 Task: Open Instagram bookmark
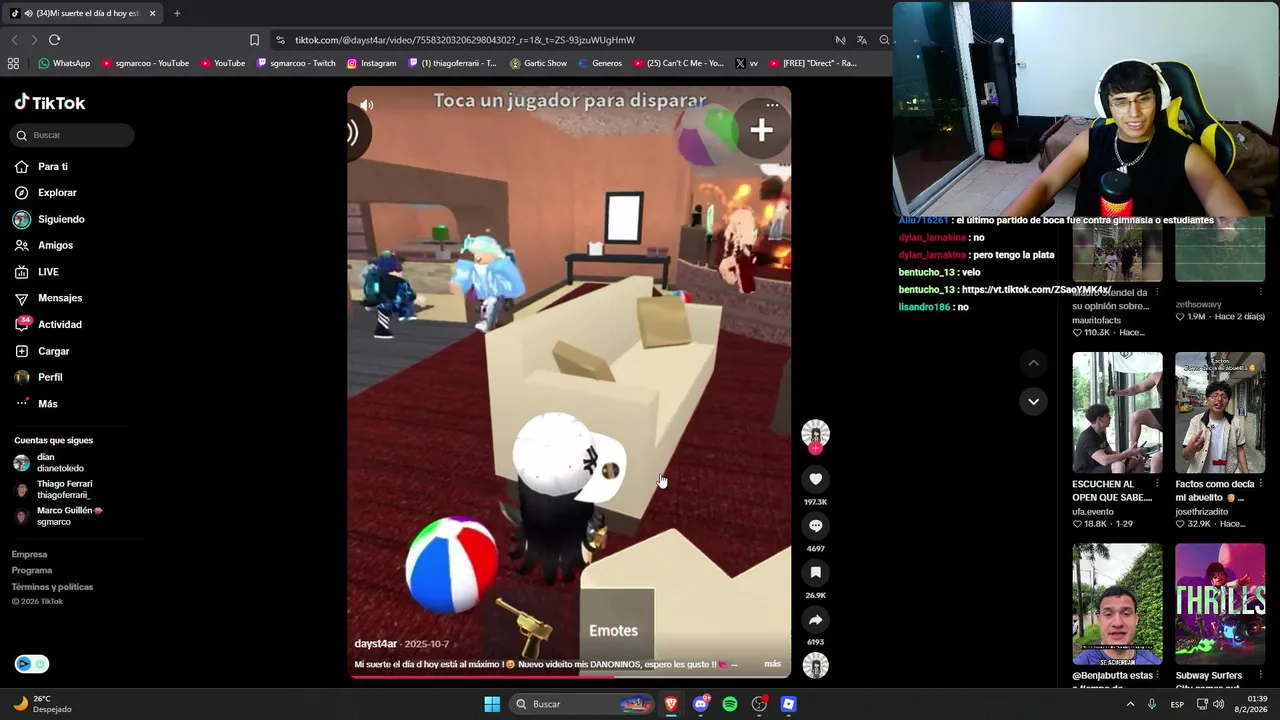(x=372, y=63)
